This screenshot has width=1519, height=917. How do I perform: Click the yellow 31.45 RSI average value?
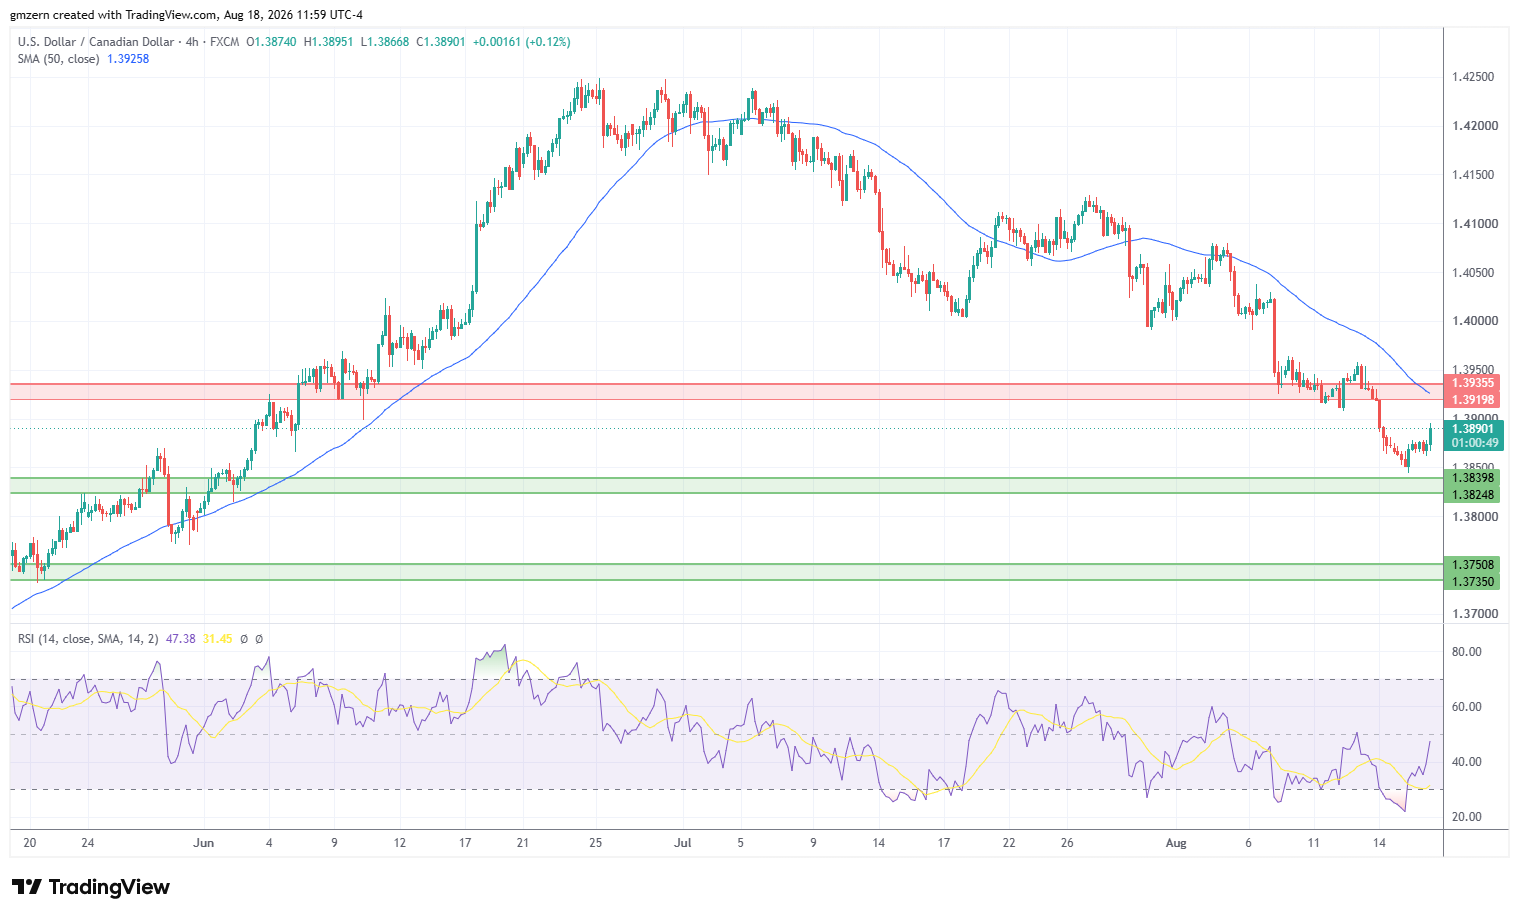pos(217,639)
